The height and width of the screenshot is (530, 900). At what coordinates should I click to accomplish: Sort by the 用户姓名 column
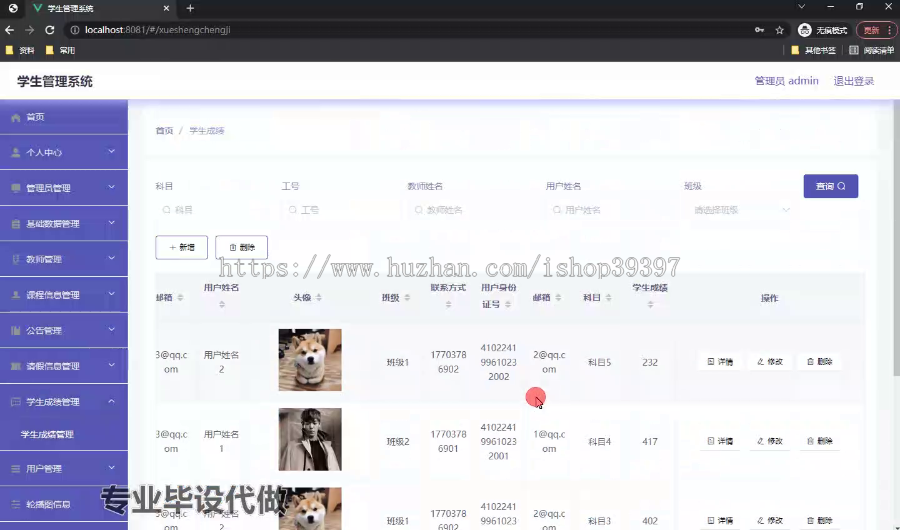click(222, 304)
